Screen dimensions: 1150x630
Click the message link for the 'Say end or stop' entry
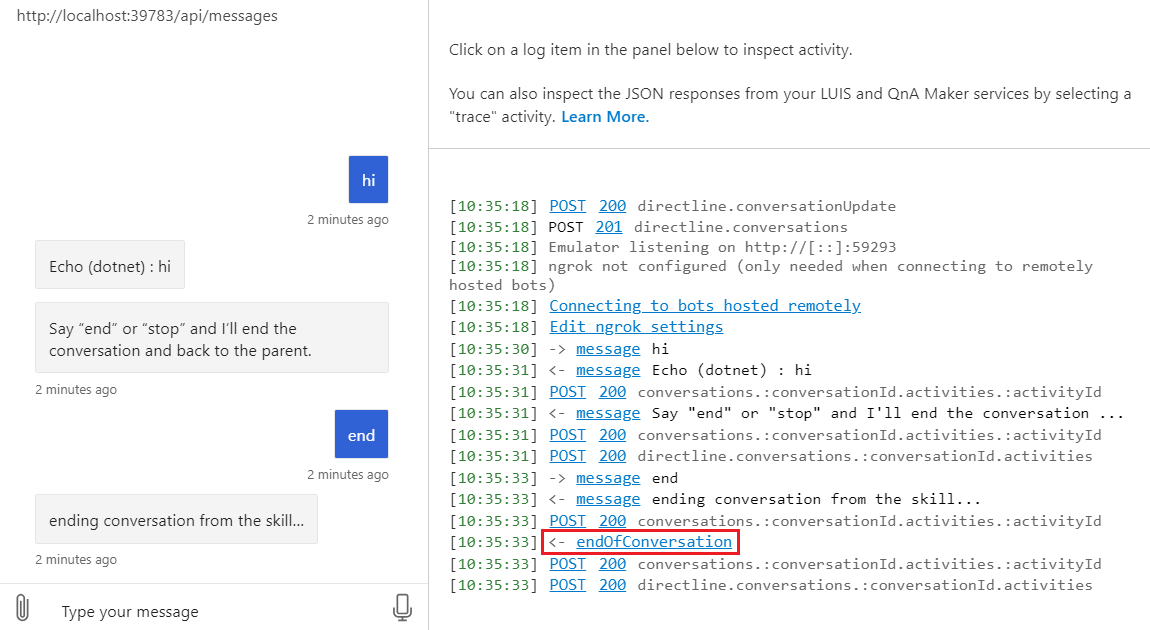pyautogui.click(x=608, y=412)
